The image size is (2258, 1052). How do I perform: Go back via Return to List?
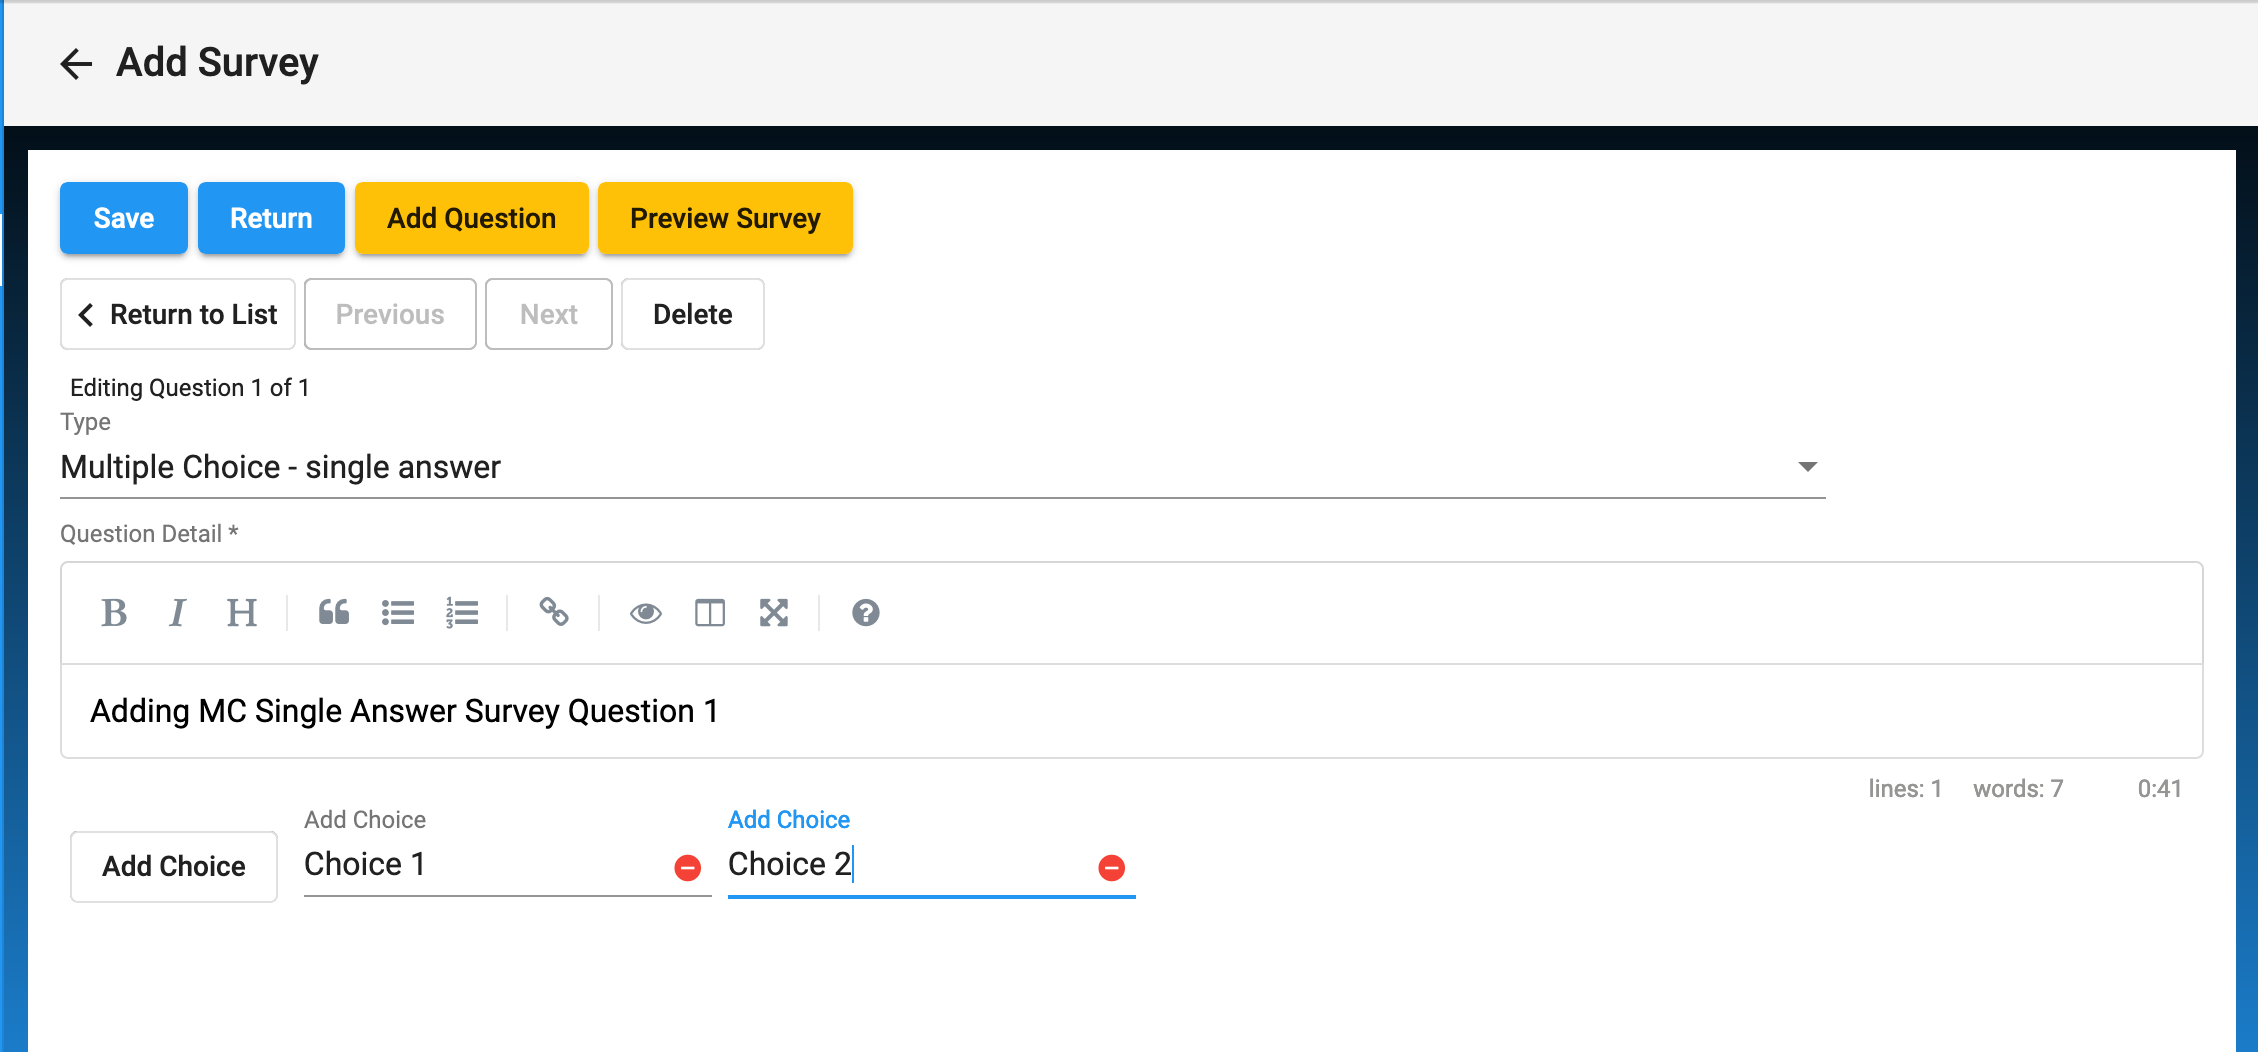pos(178,314)
